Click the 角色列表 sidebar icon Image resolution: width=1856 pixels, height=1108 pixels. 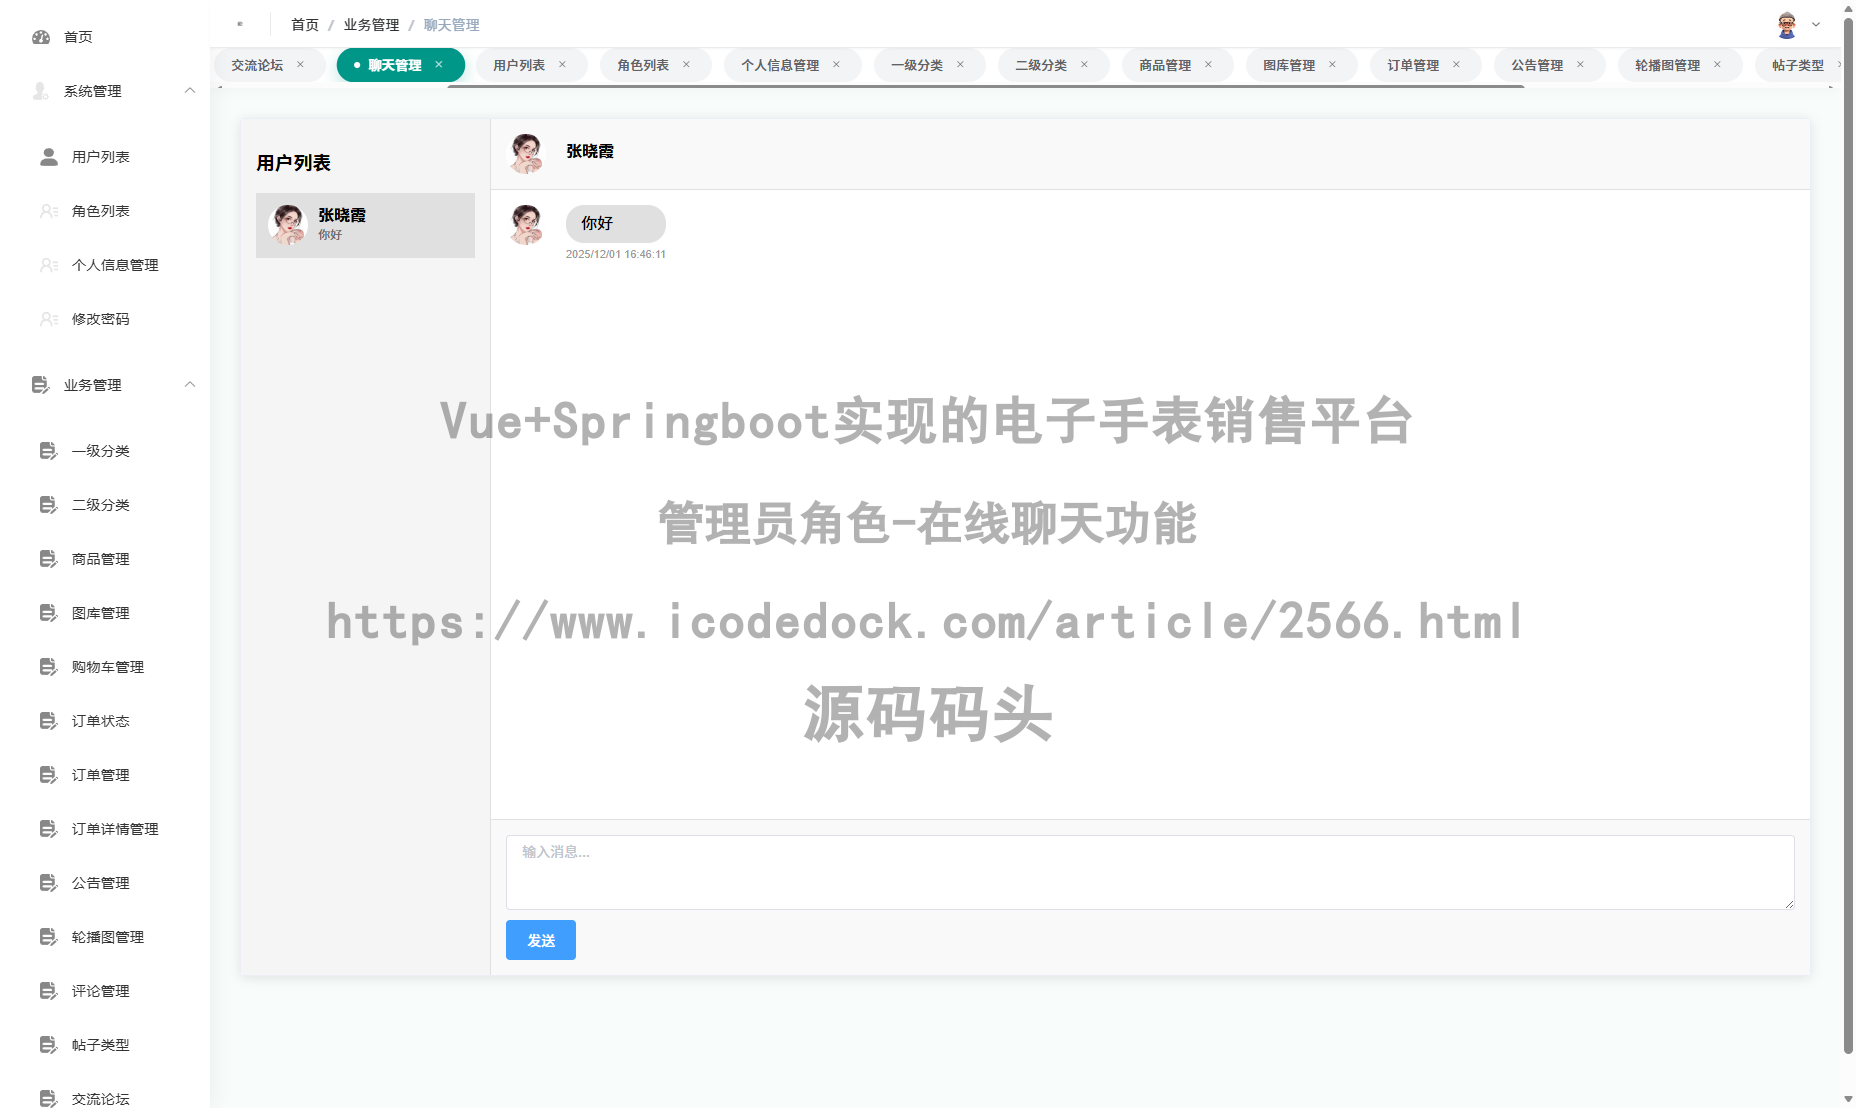pyautogui.click(x=49, y=211)
